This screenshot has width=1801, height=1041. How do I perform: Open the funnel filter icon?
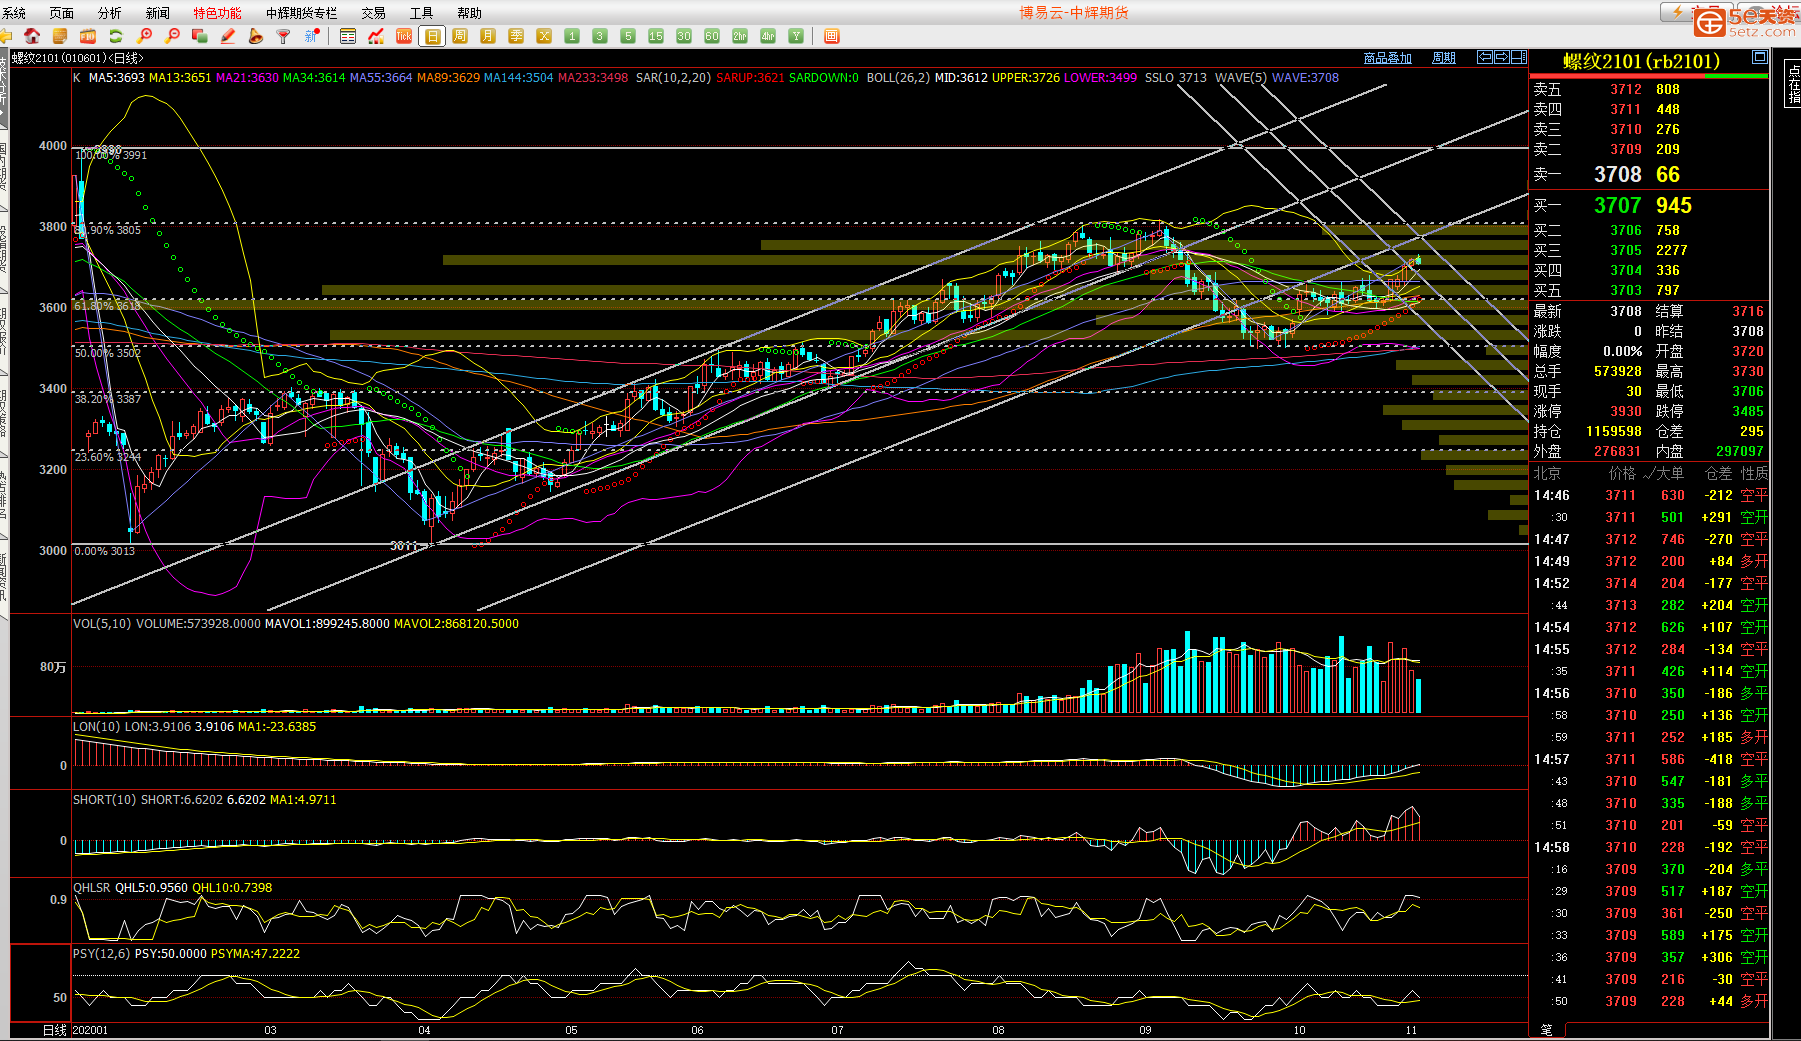pyautogui.click(x=284, y=36)
